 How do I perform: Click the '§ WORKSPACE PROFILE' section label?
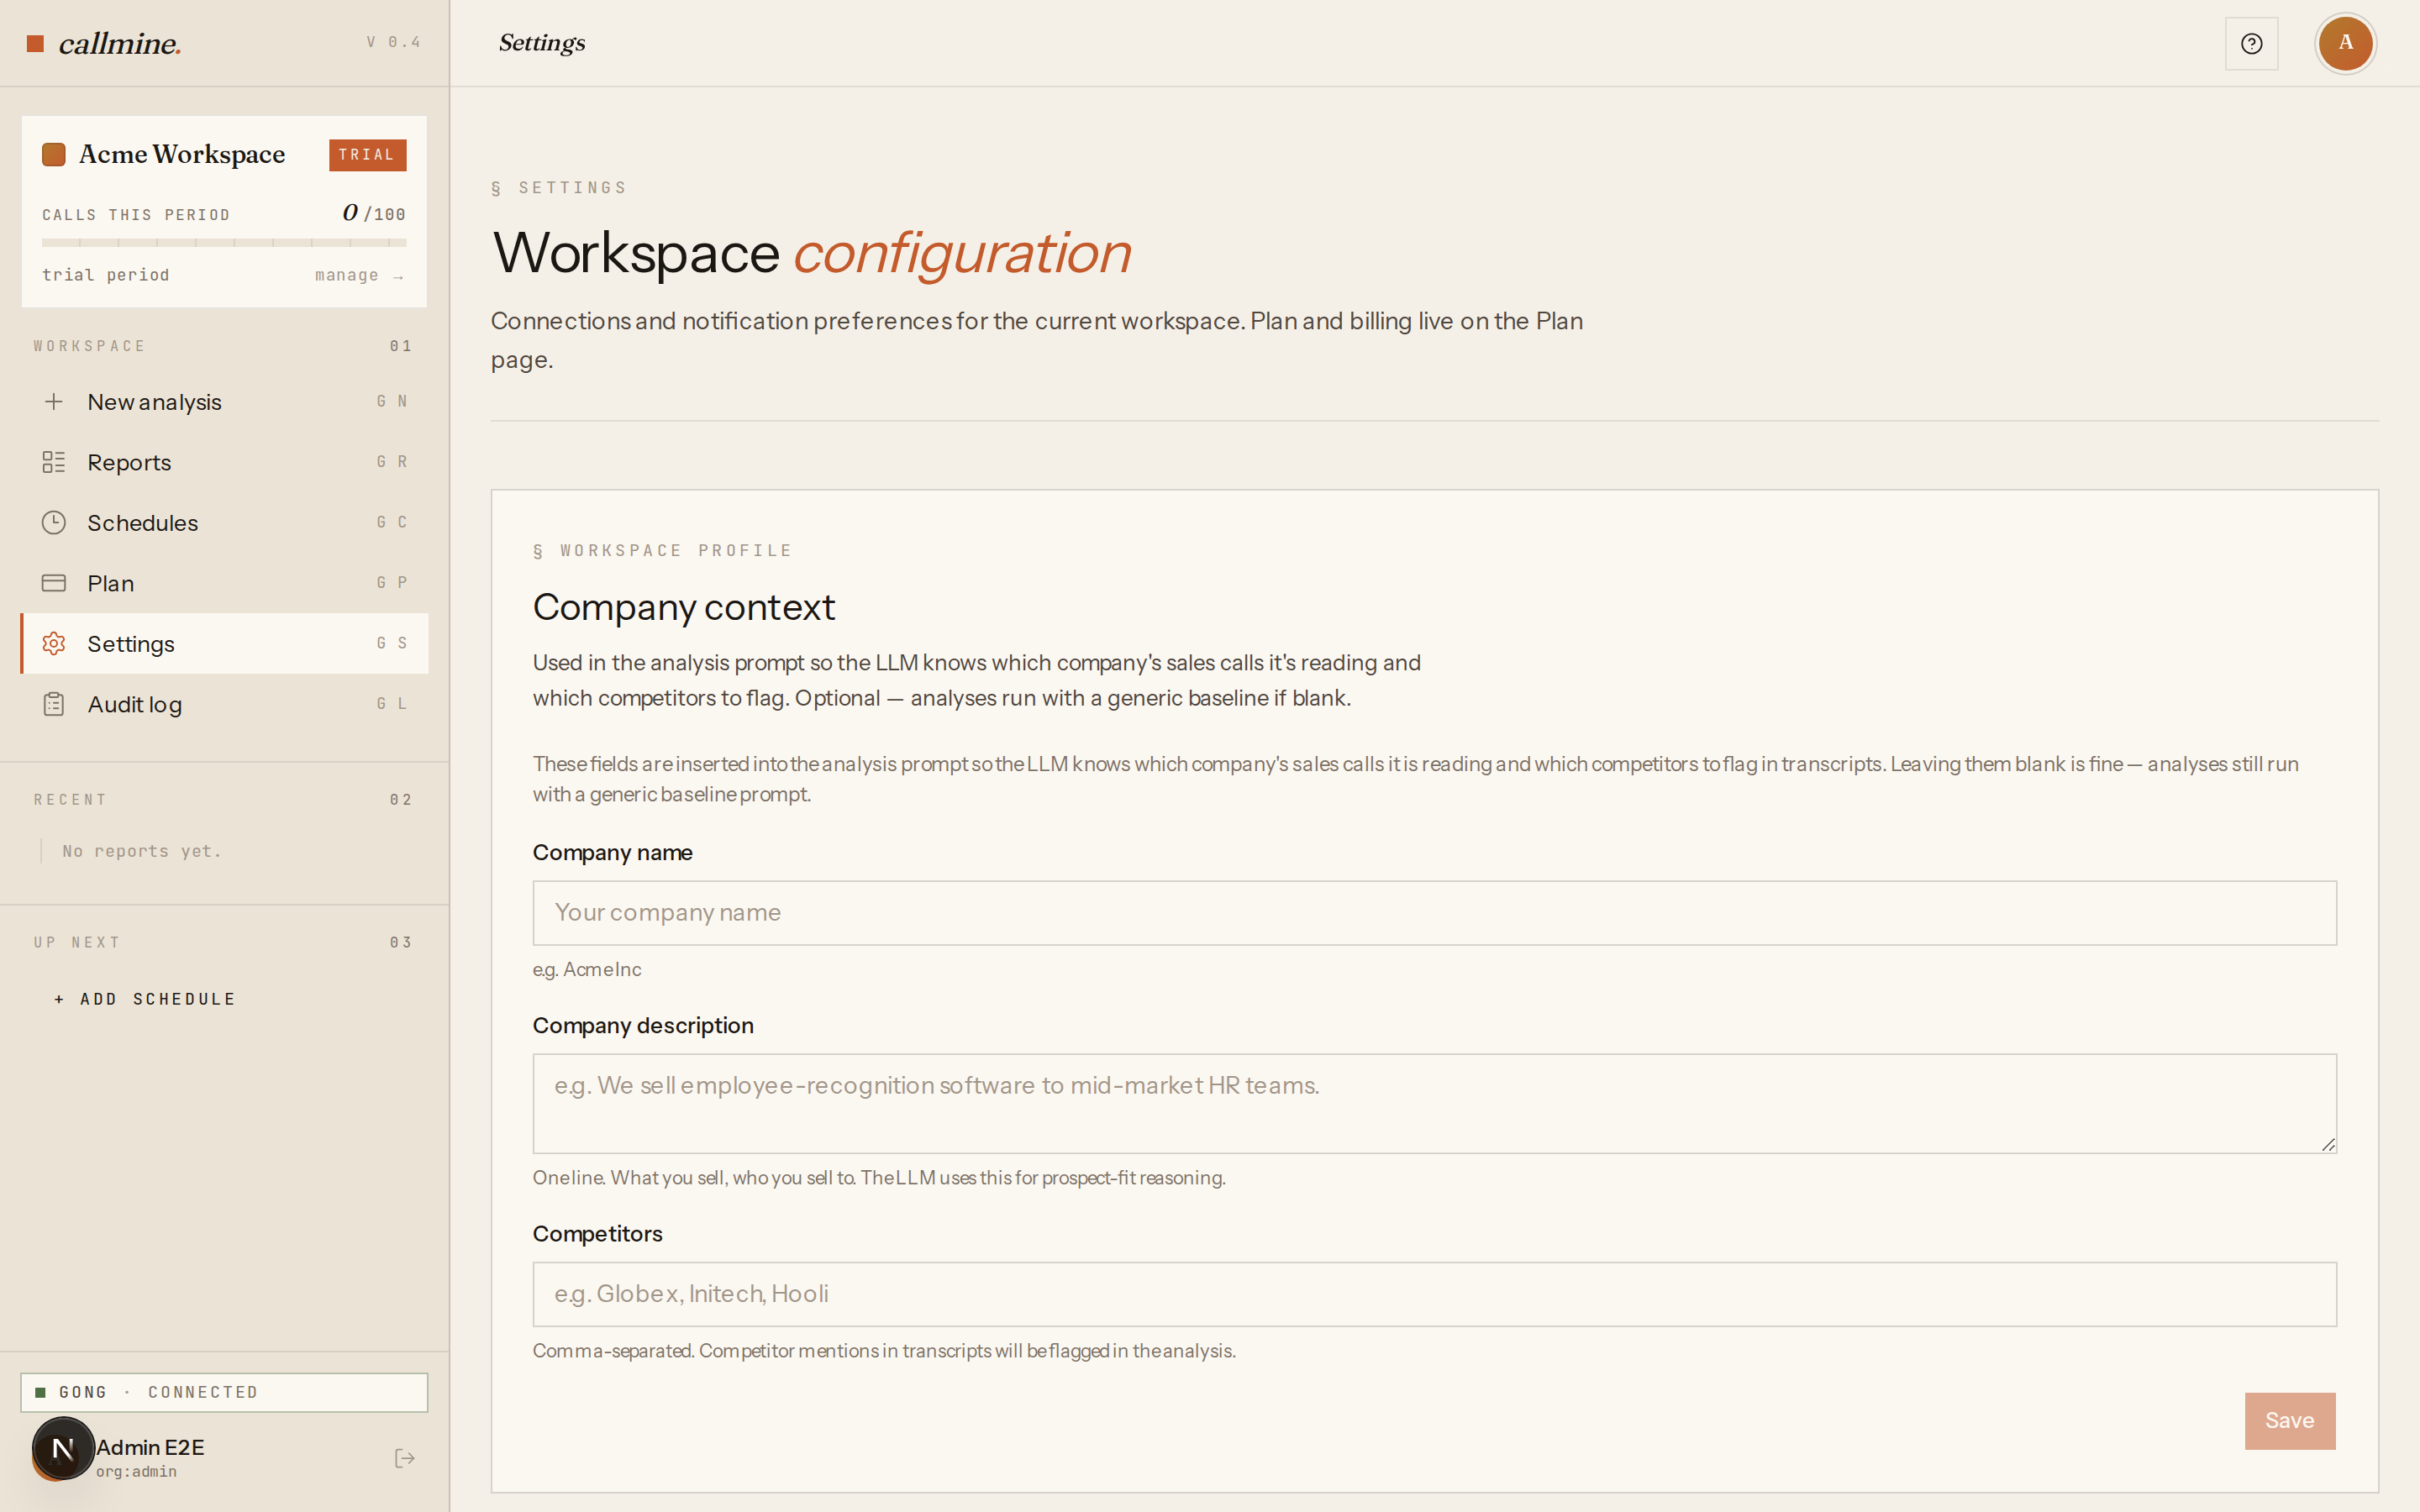(x=663, y=550)
